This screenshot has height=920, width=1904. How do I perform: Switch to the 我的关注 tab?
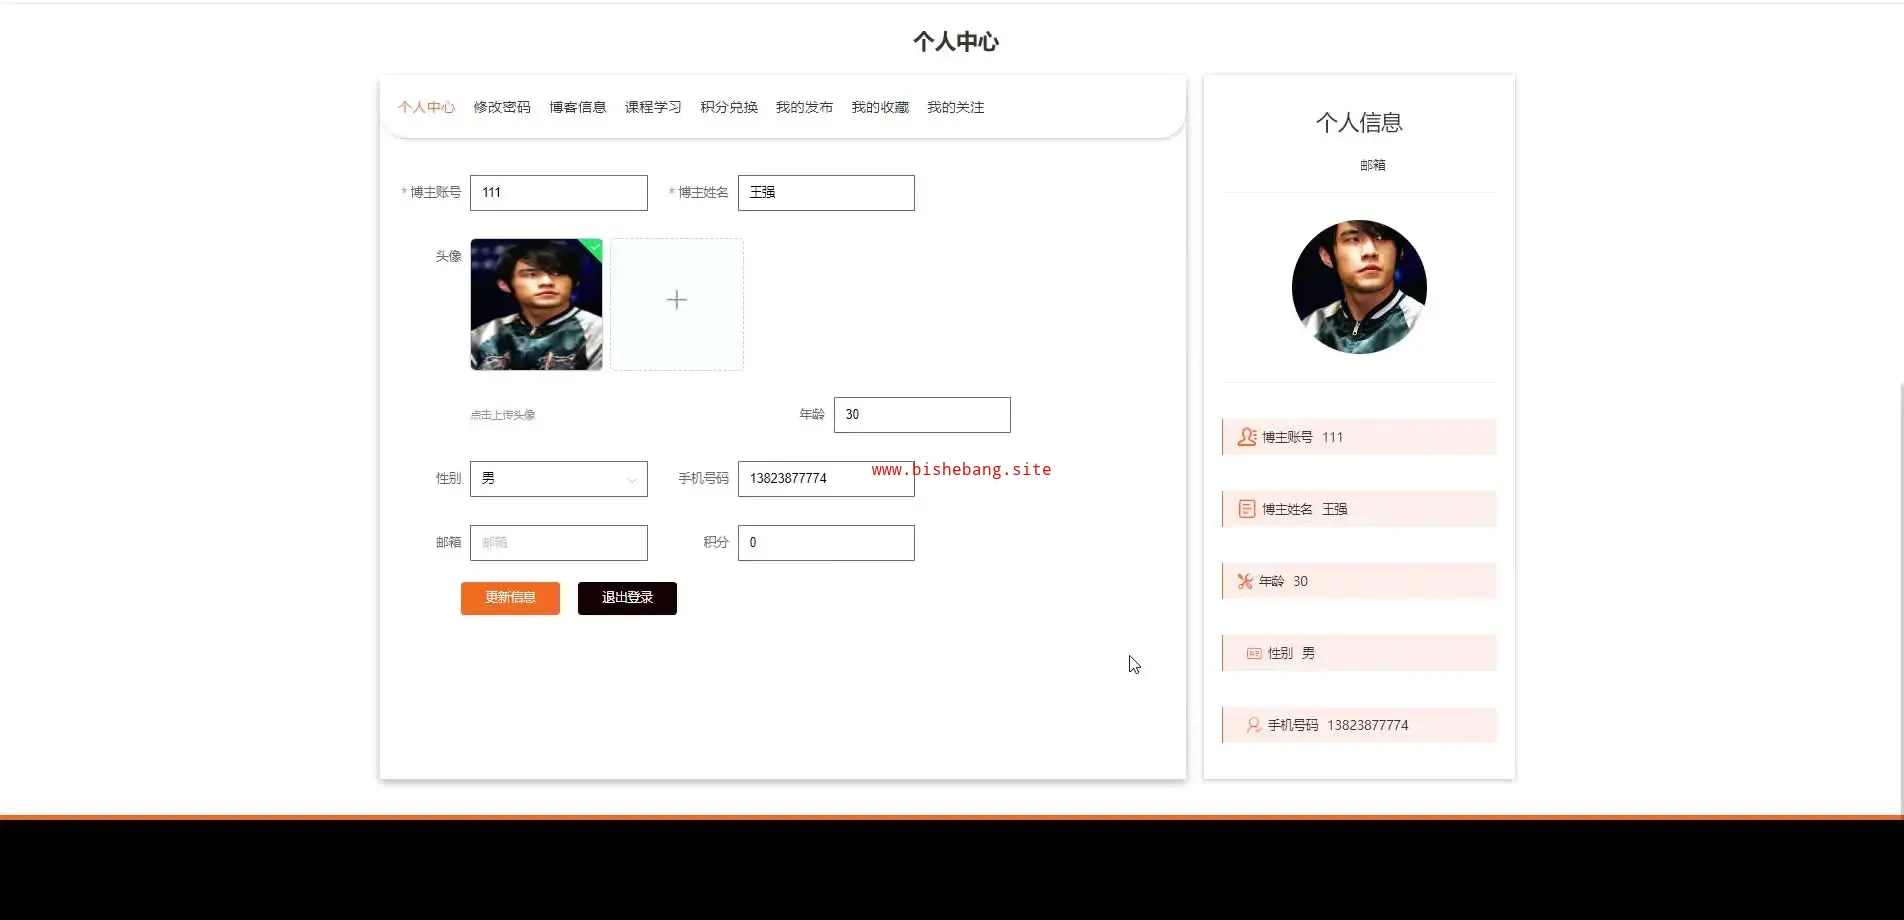[955, 107]
